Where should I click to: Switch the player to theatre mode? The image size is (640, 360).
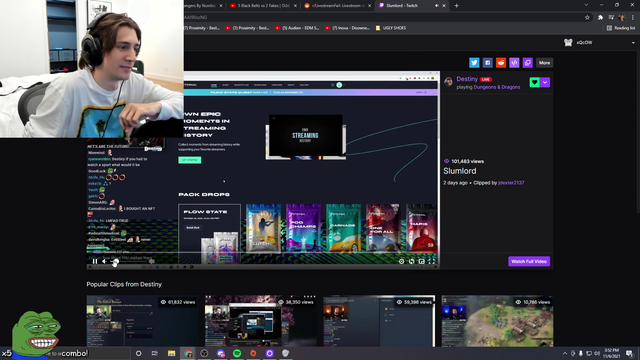422,261
